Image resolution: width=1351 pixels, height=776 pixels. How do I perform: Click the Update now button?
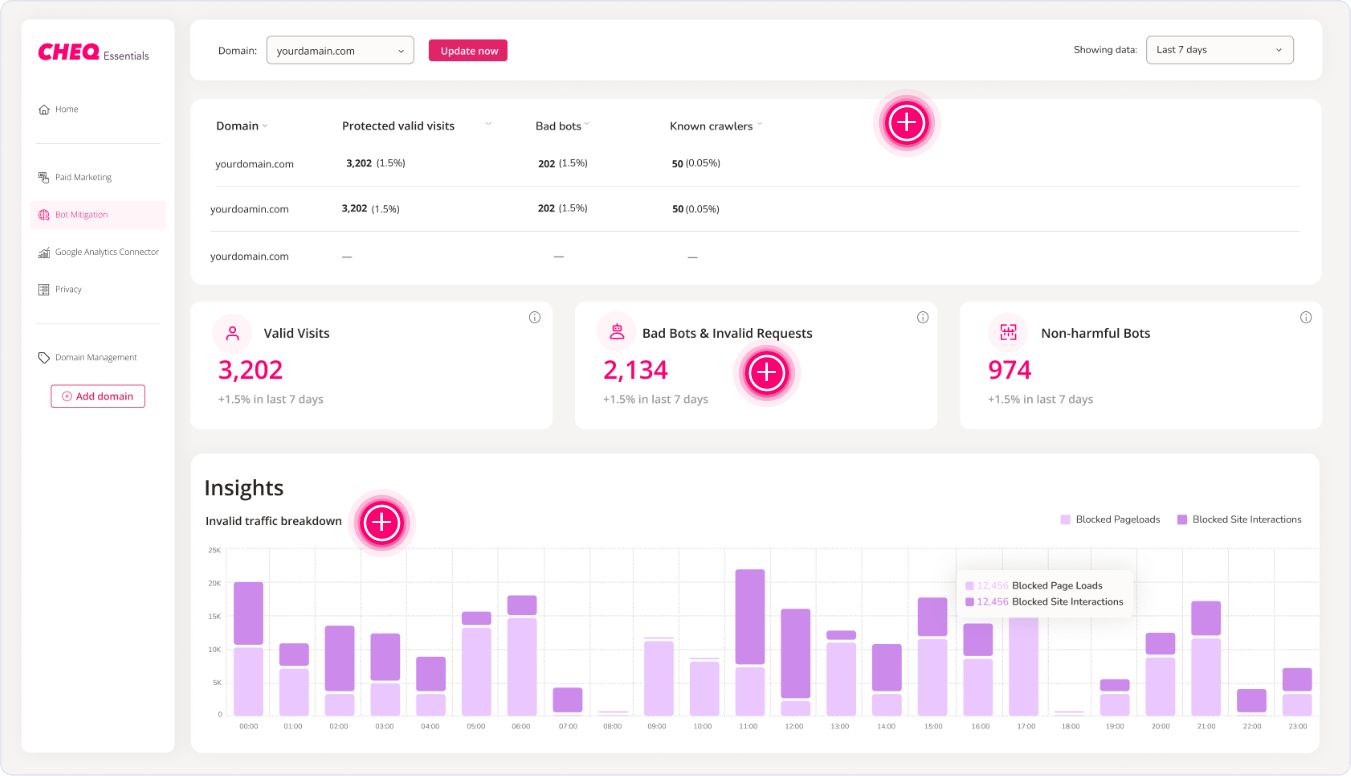coord(467,49)
